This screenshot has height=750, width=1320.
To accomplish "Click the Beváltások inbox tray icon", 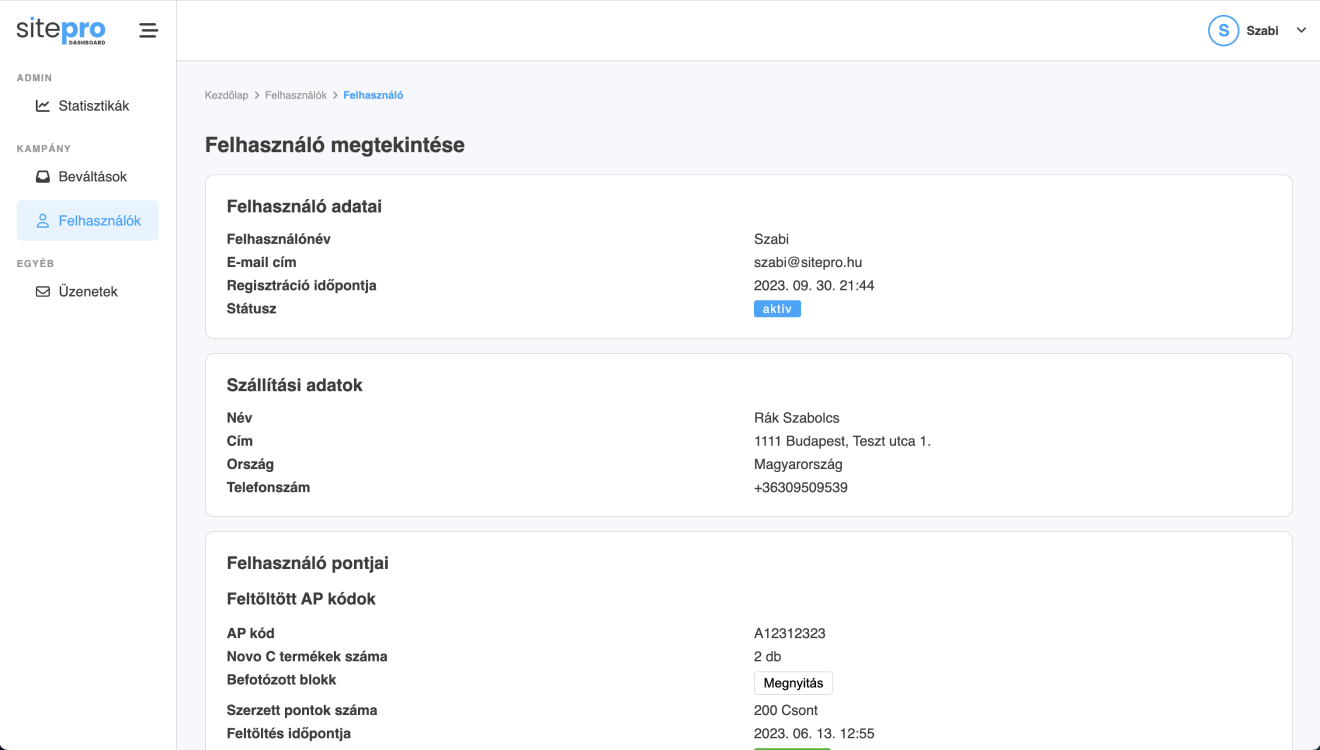I will pyautogui.click(x=42, y=177).
